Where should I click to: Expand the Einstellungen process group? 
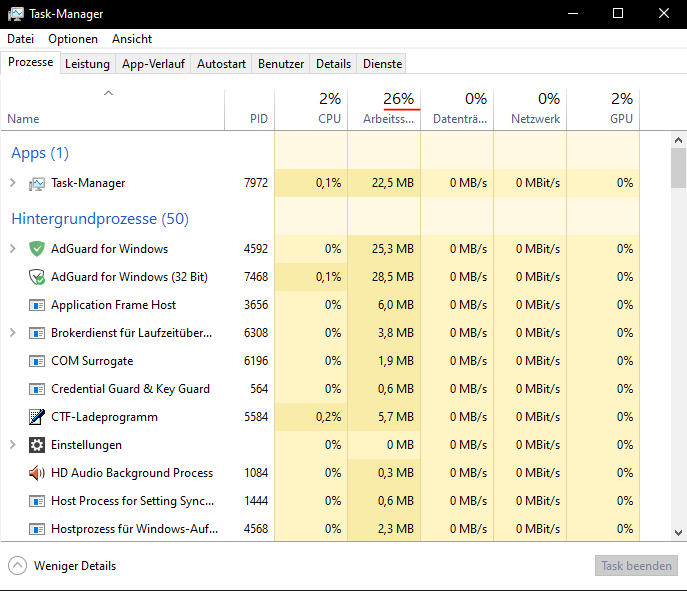(x=12, y=445)
